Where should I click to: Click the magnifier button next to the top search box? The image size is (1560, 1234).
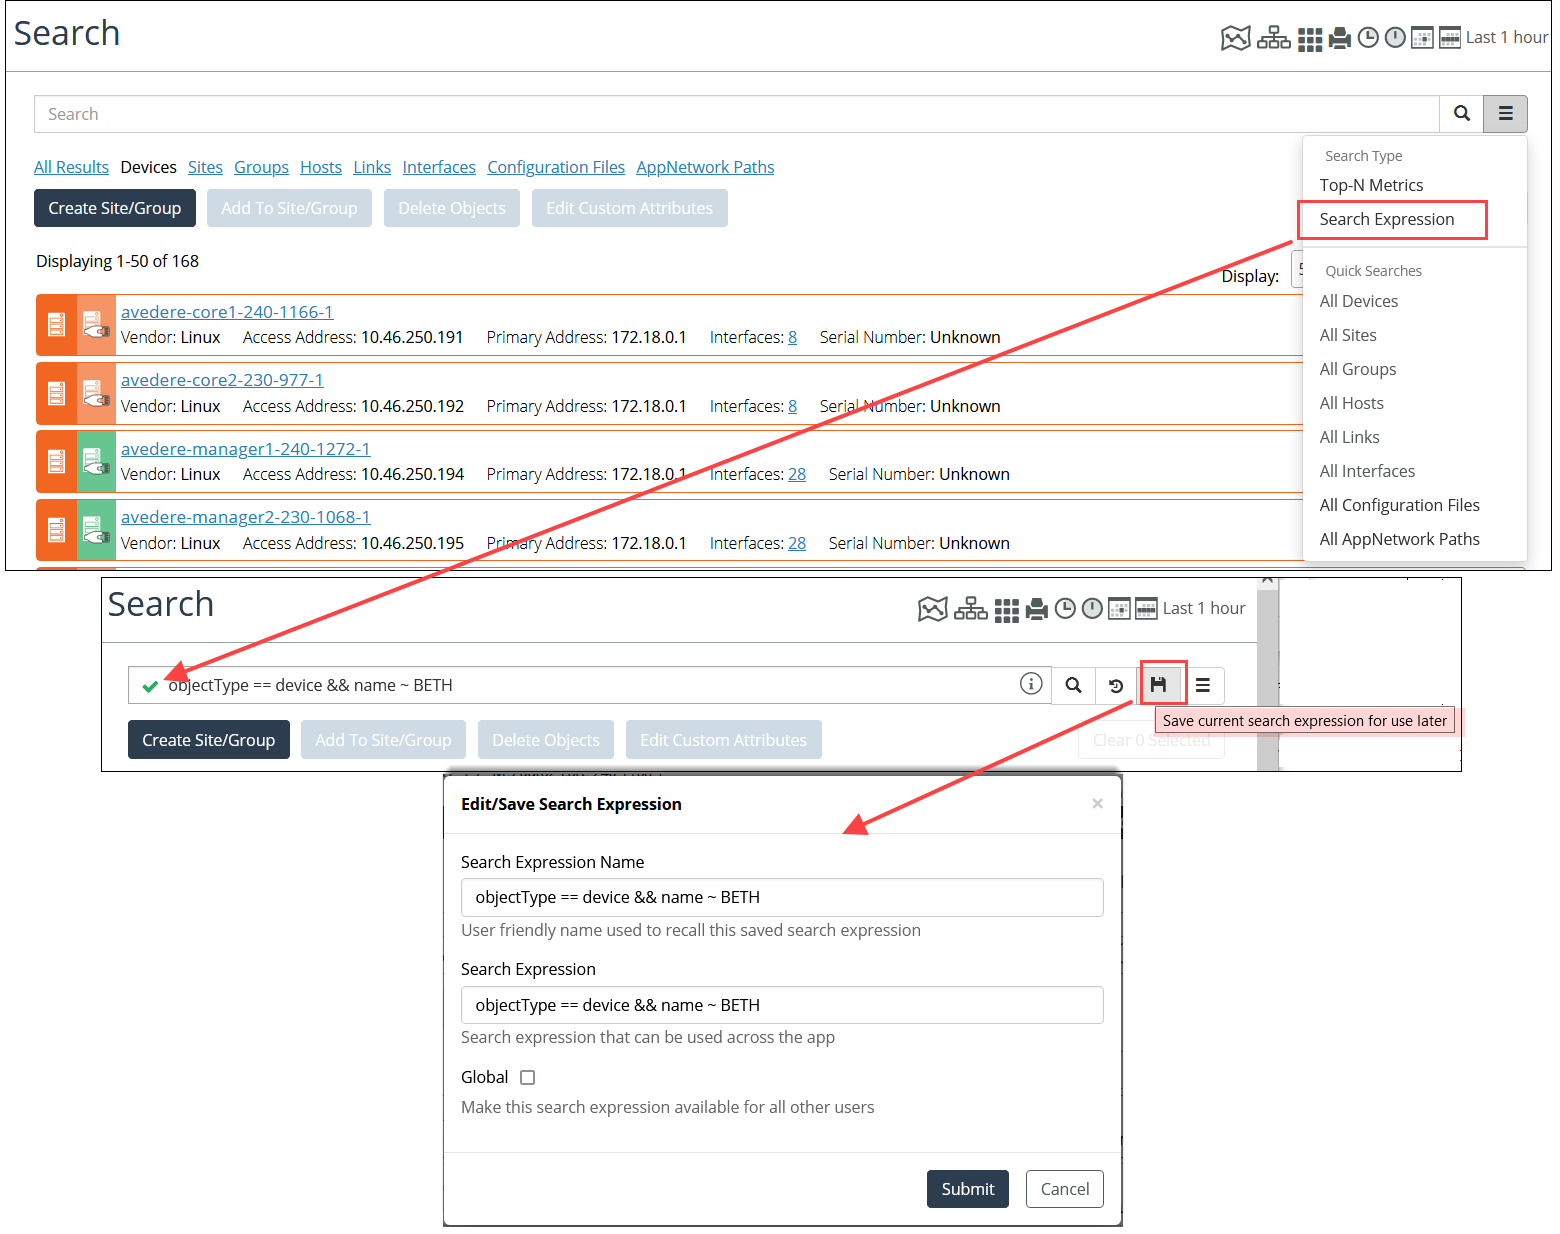(1461, 114)
